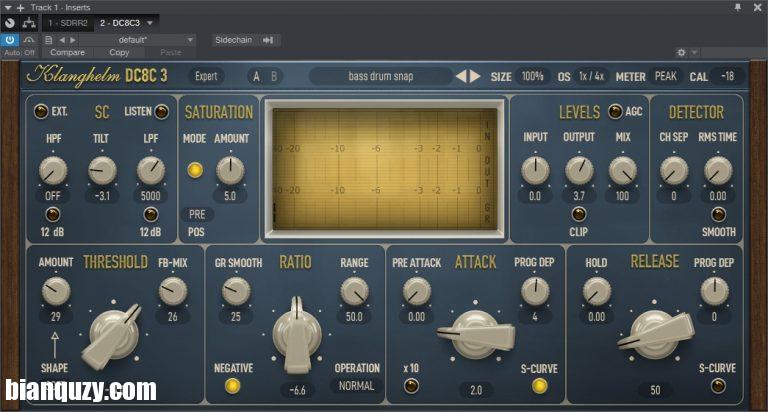Toggle LPF 12 dB slope LED
The image size is (768, 412).
coord(150,214)
